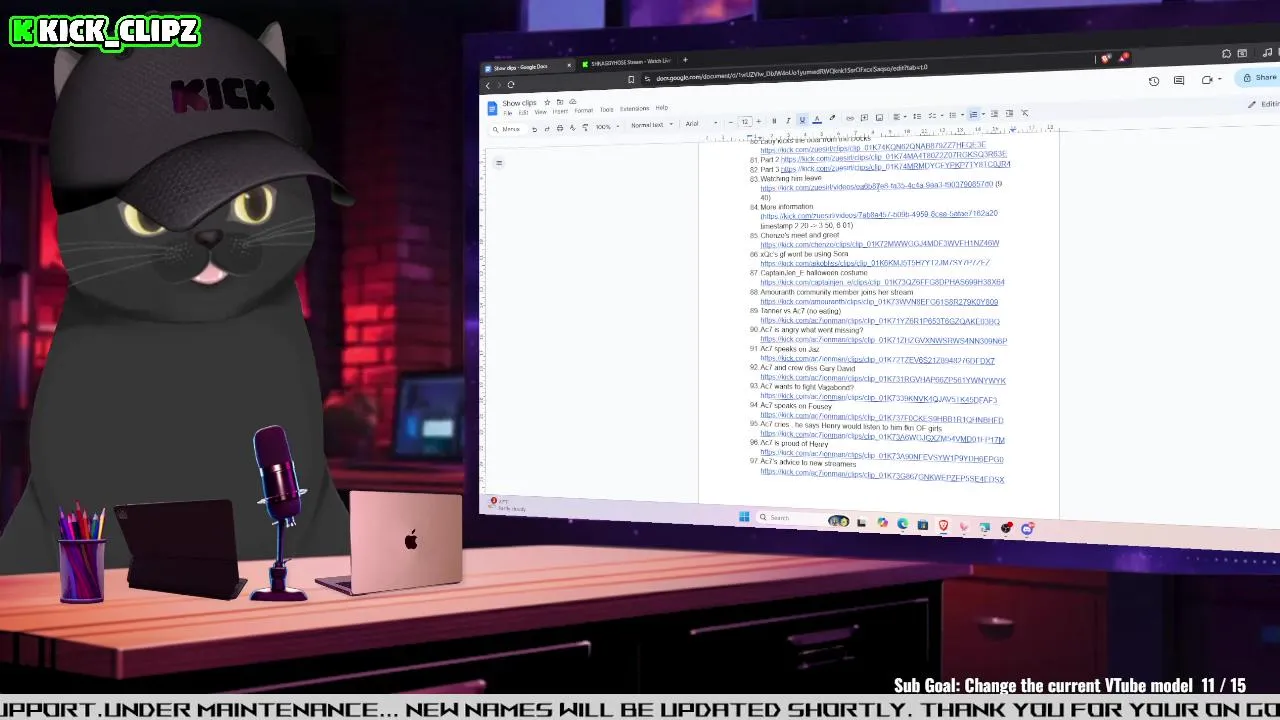Reload the page in browser

[511, 85]
